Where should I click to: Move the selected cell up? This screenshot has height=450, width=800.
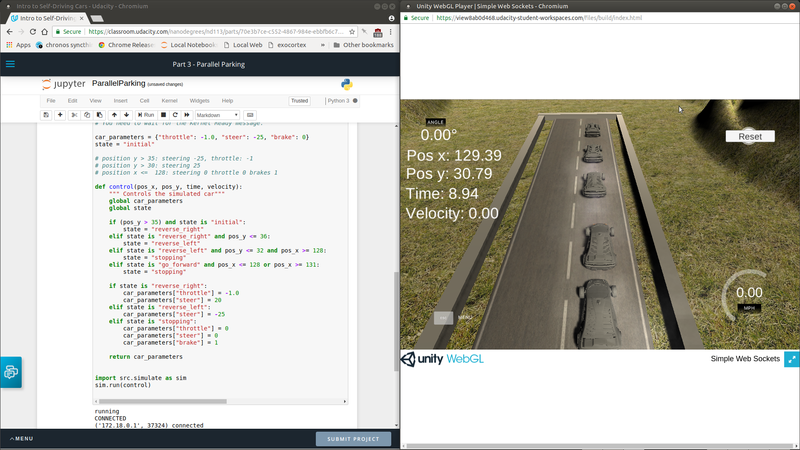point(114,115)
